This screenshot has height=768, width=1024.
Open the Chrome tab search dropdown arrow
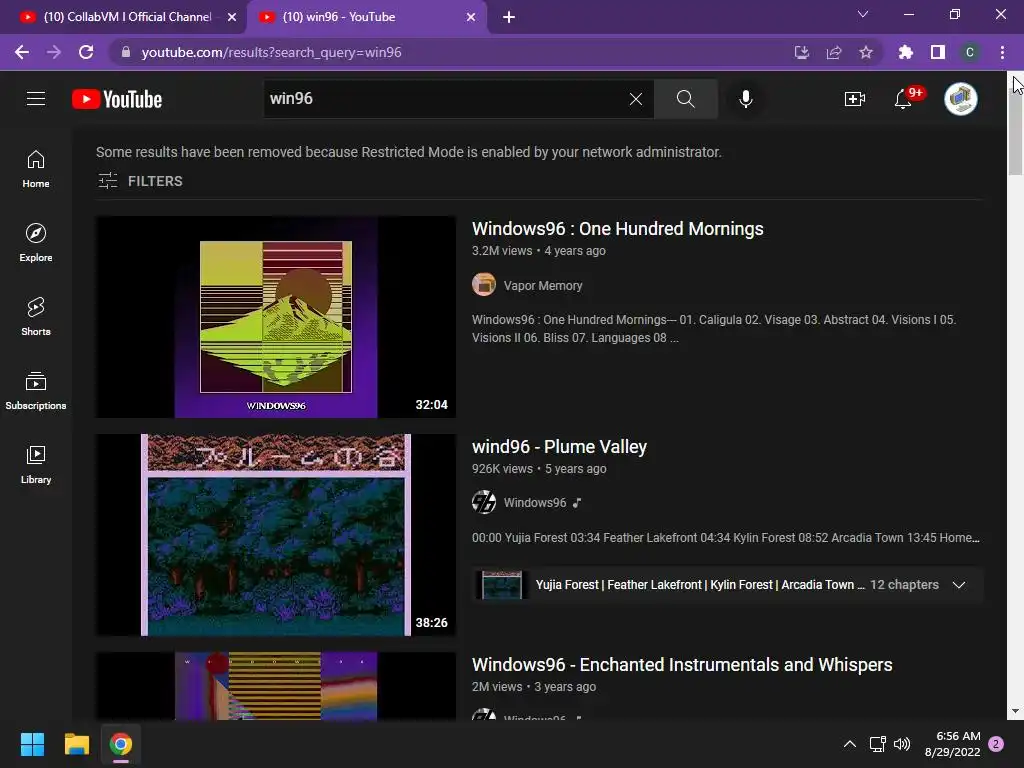pos(863,14)
